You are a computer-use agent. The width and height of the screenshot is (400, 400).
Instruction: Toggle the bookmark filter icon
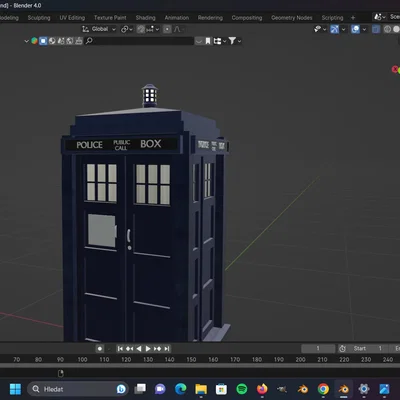point(208,41)
